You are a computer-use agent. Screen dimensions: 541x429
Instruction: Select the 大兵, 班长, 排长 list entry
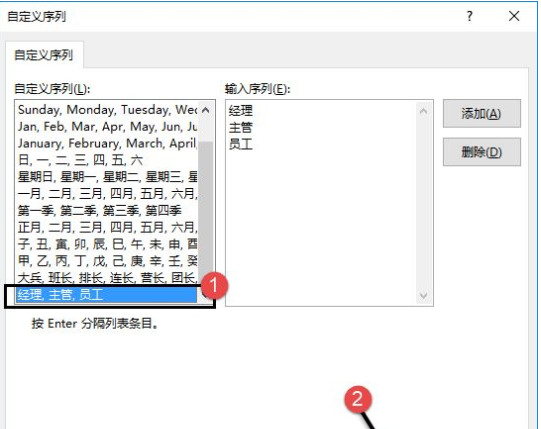pyautogui.click(x=107, y=278)
